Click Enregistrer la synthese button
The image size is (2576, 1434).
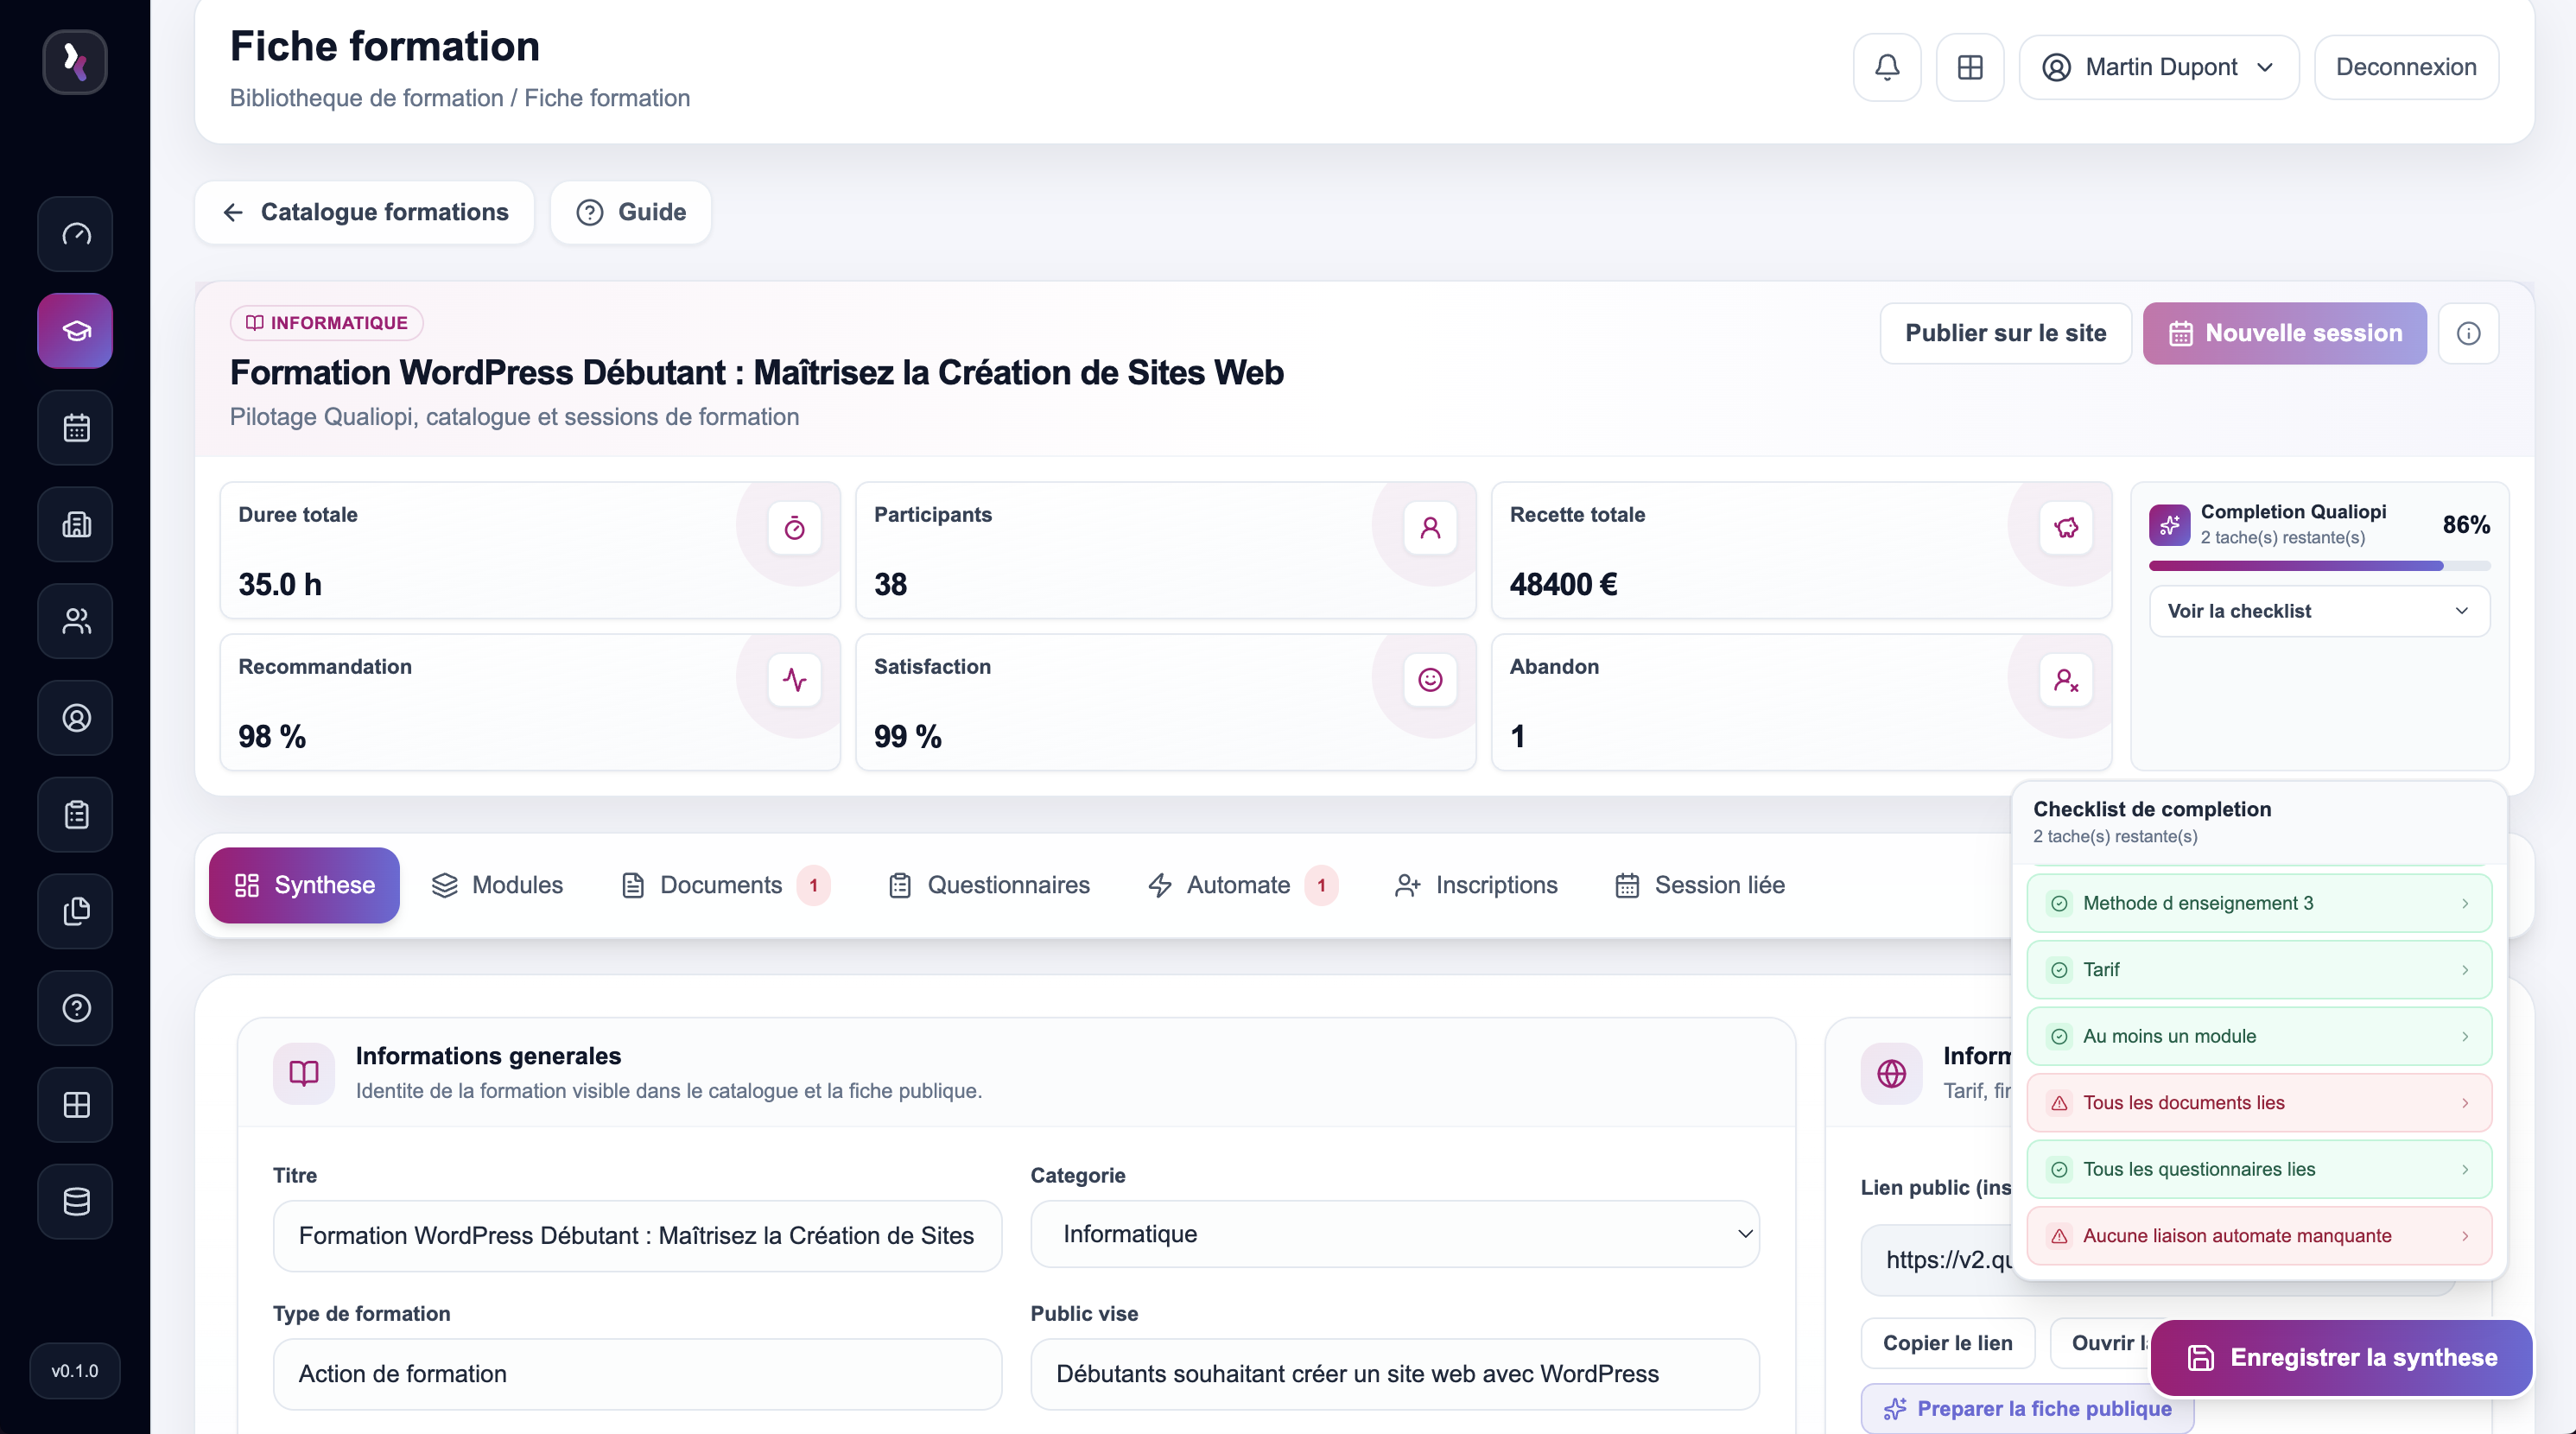[x=2342, y=1357]
